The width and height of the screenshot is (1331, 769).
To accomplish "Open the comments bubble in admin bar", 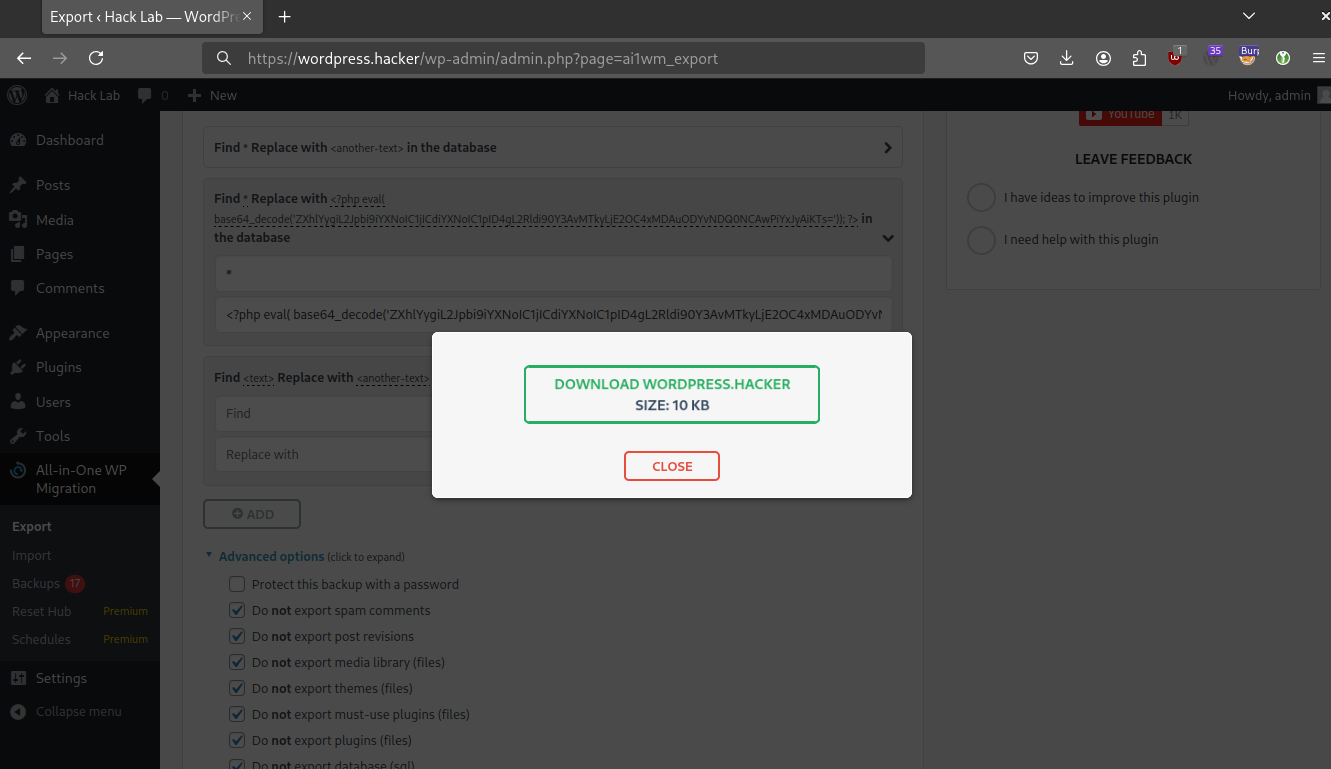I will pyautogui.click(x=145, y=95).
